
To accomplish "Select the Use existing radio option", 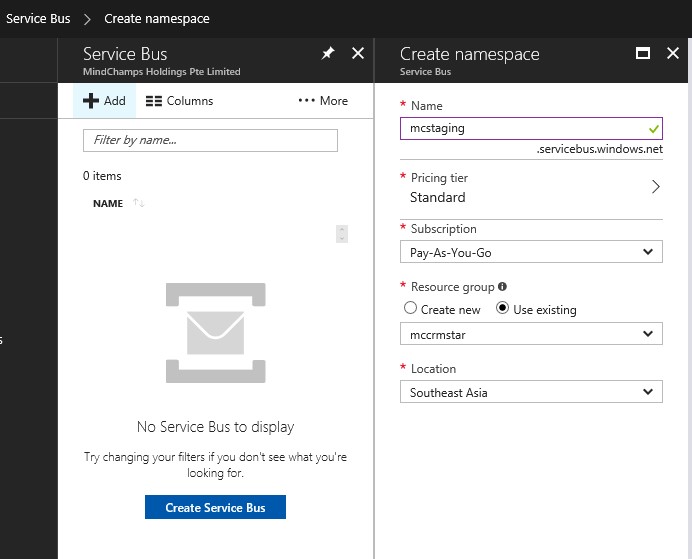I will pyautogui.click(x=503, y=309).
